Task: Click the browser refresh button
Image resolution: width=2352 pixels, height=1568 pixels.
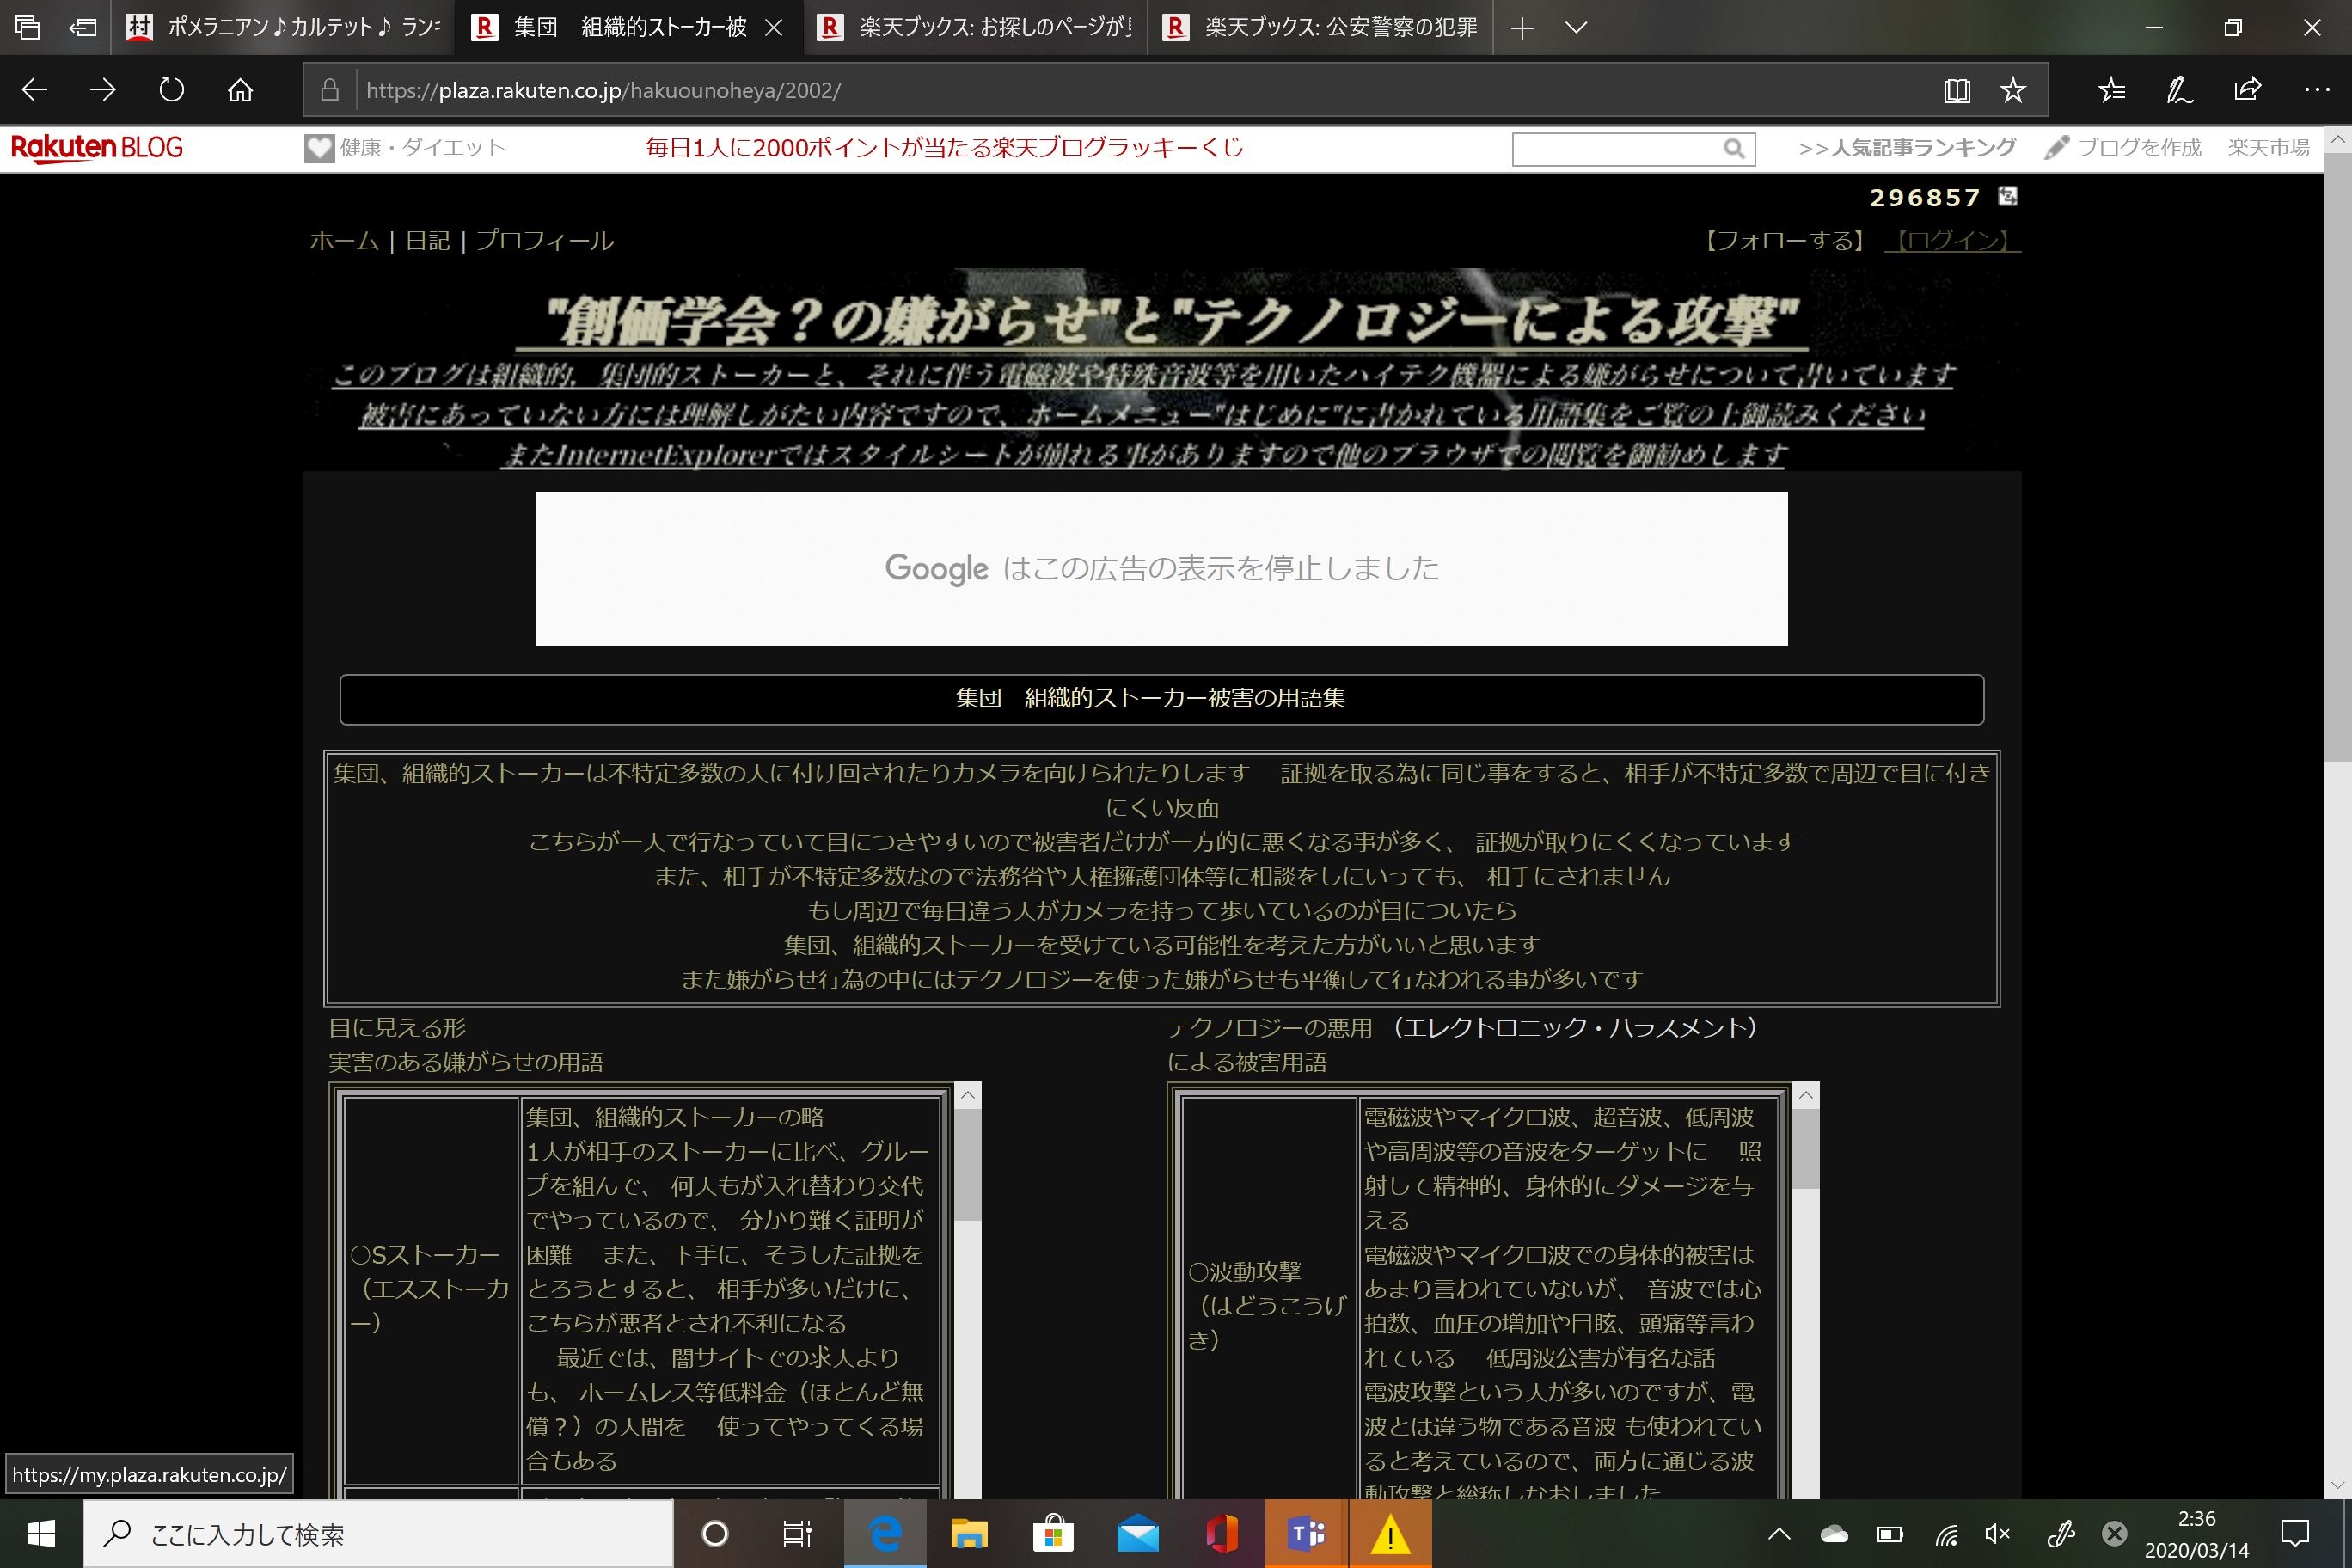Action: pos(171,90)
